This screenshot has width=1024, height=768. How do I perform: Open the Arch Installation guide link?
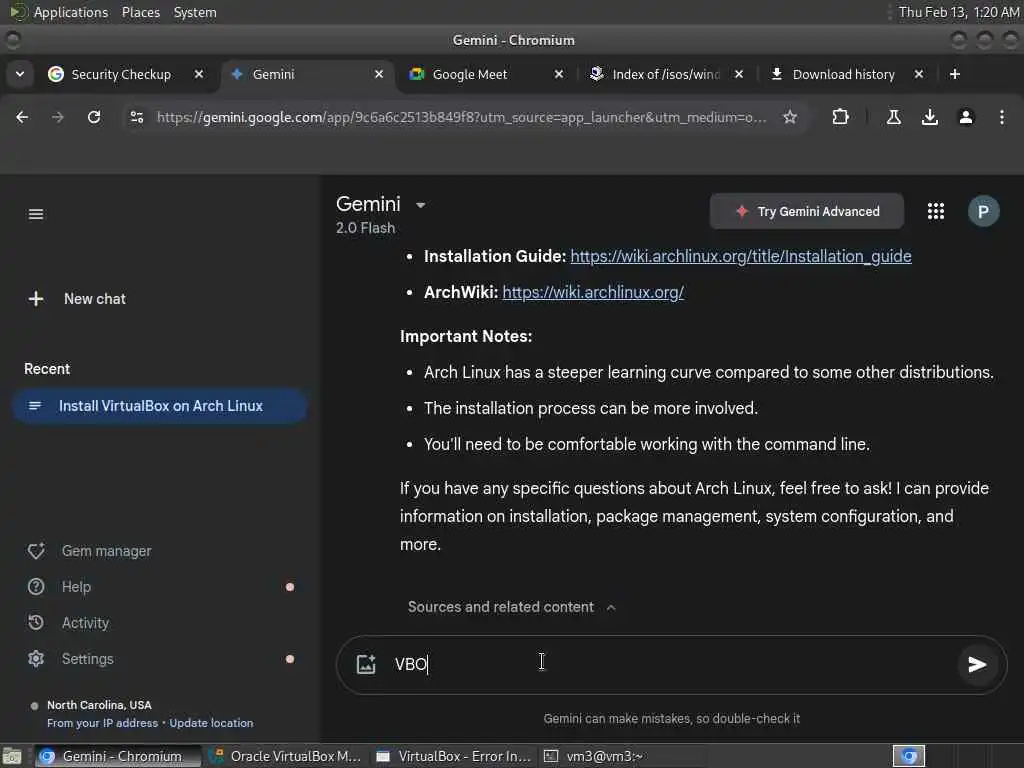pyautogui.click(x=741, y=256)
